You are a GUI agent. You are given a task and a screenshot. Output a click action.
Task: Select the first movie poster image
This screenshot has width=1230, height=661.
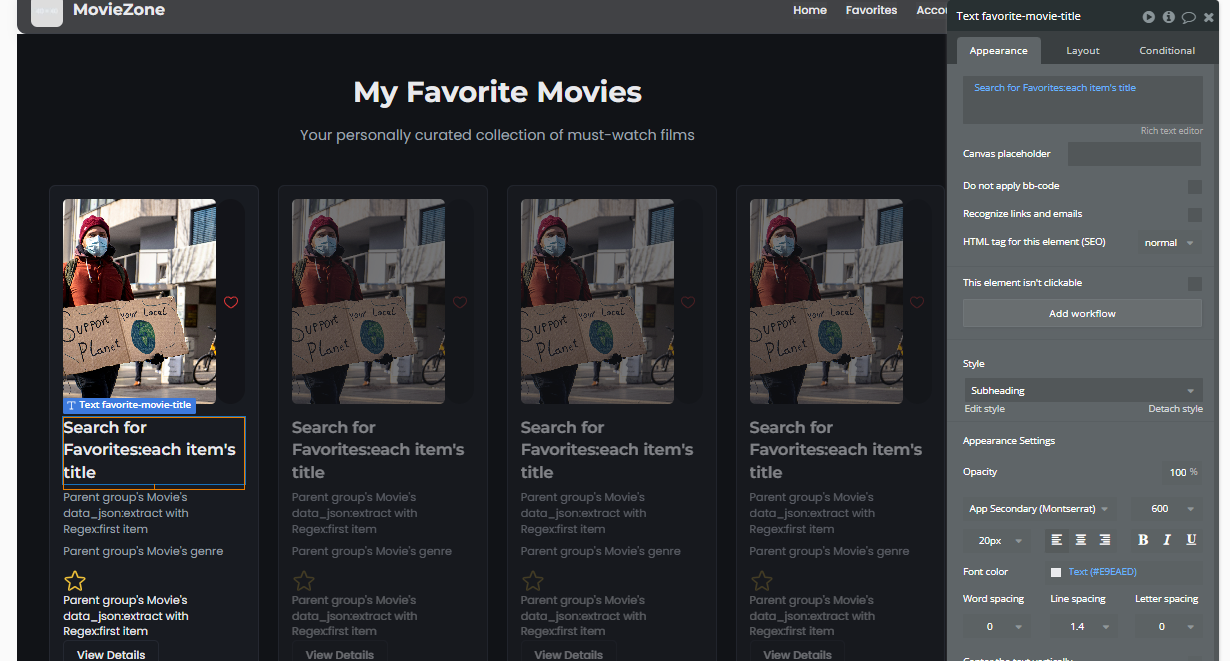pos(140,301)
